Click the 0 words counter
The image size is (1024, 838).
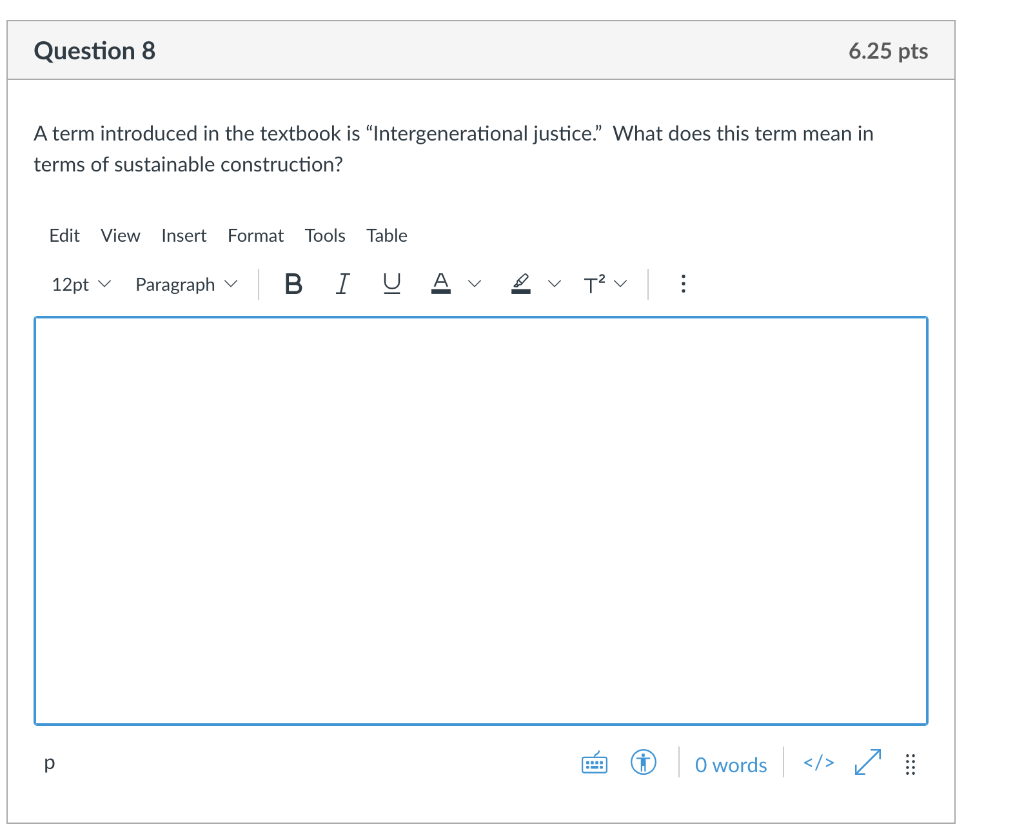point(730,763)
